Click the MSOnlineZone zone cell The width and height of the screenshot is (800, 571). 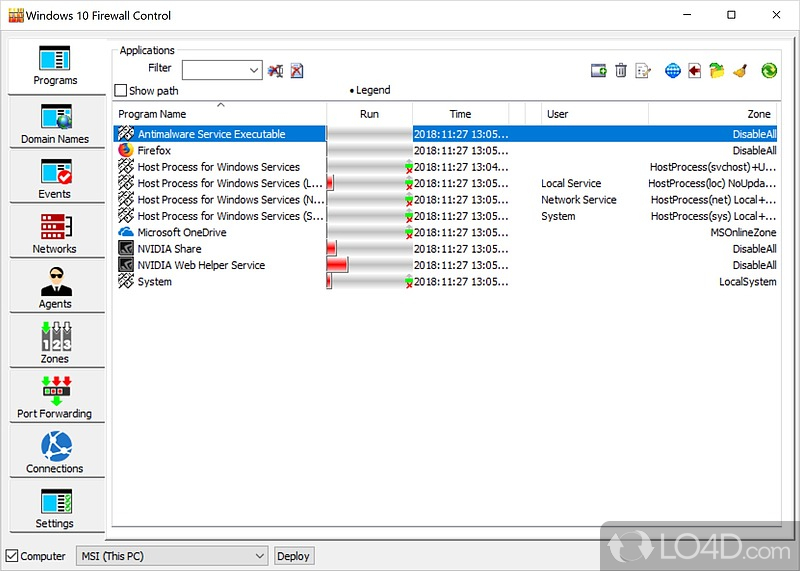point(743,232)
